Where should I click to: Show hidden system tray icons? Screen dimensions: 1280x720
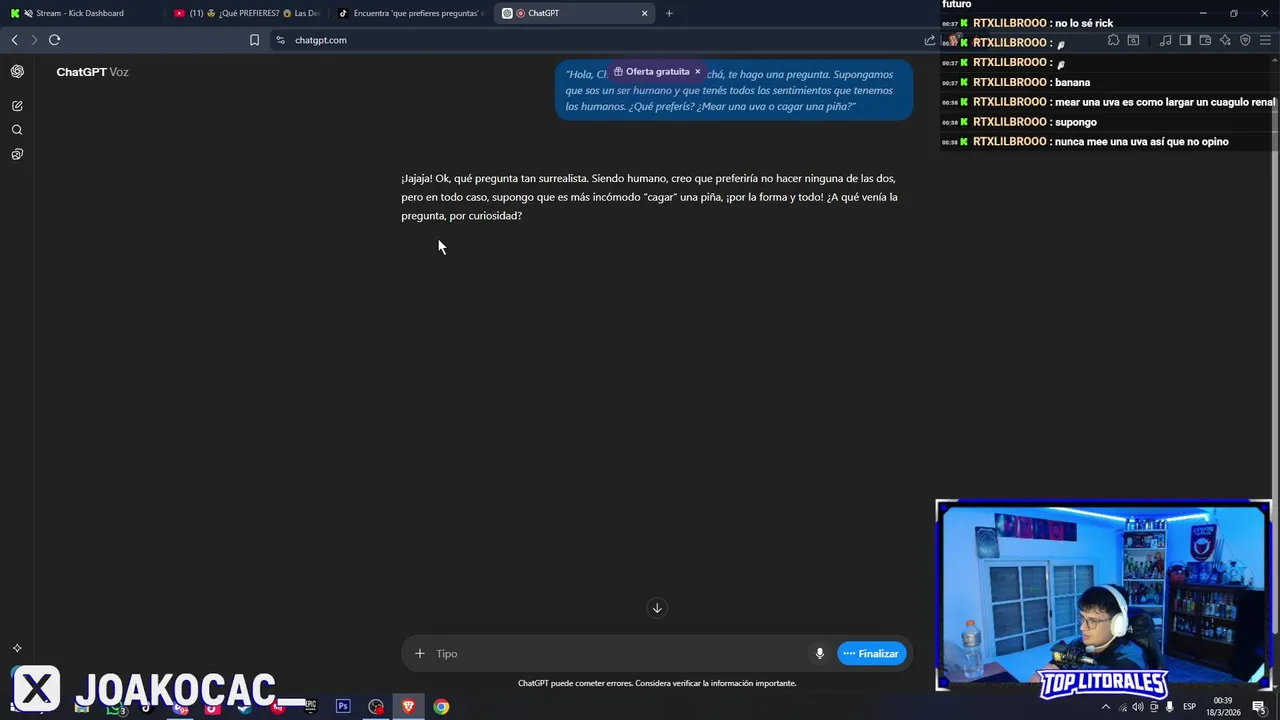(1105, 707)
